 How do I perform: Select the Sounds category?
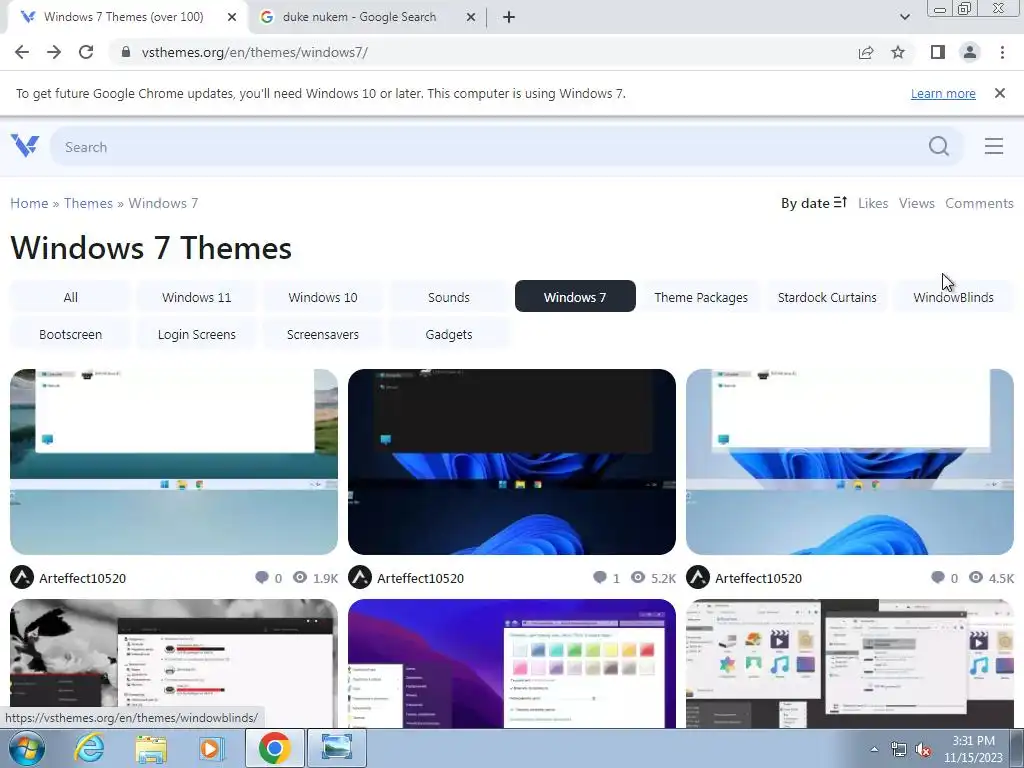449,297
